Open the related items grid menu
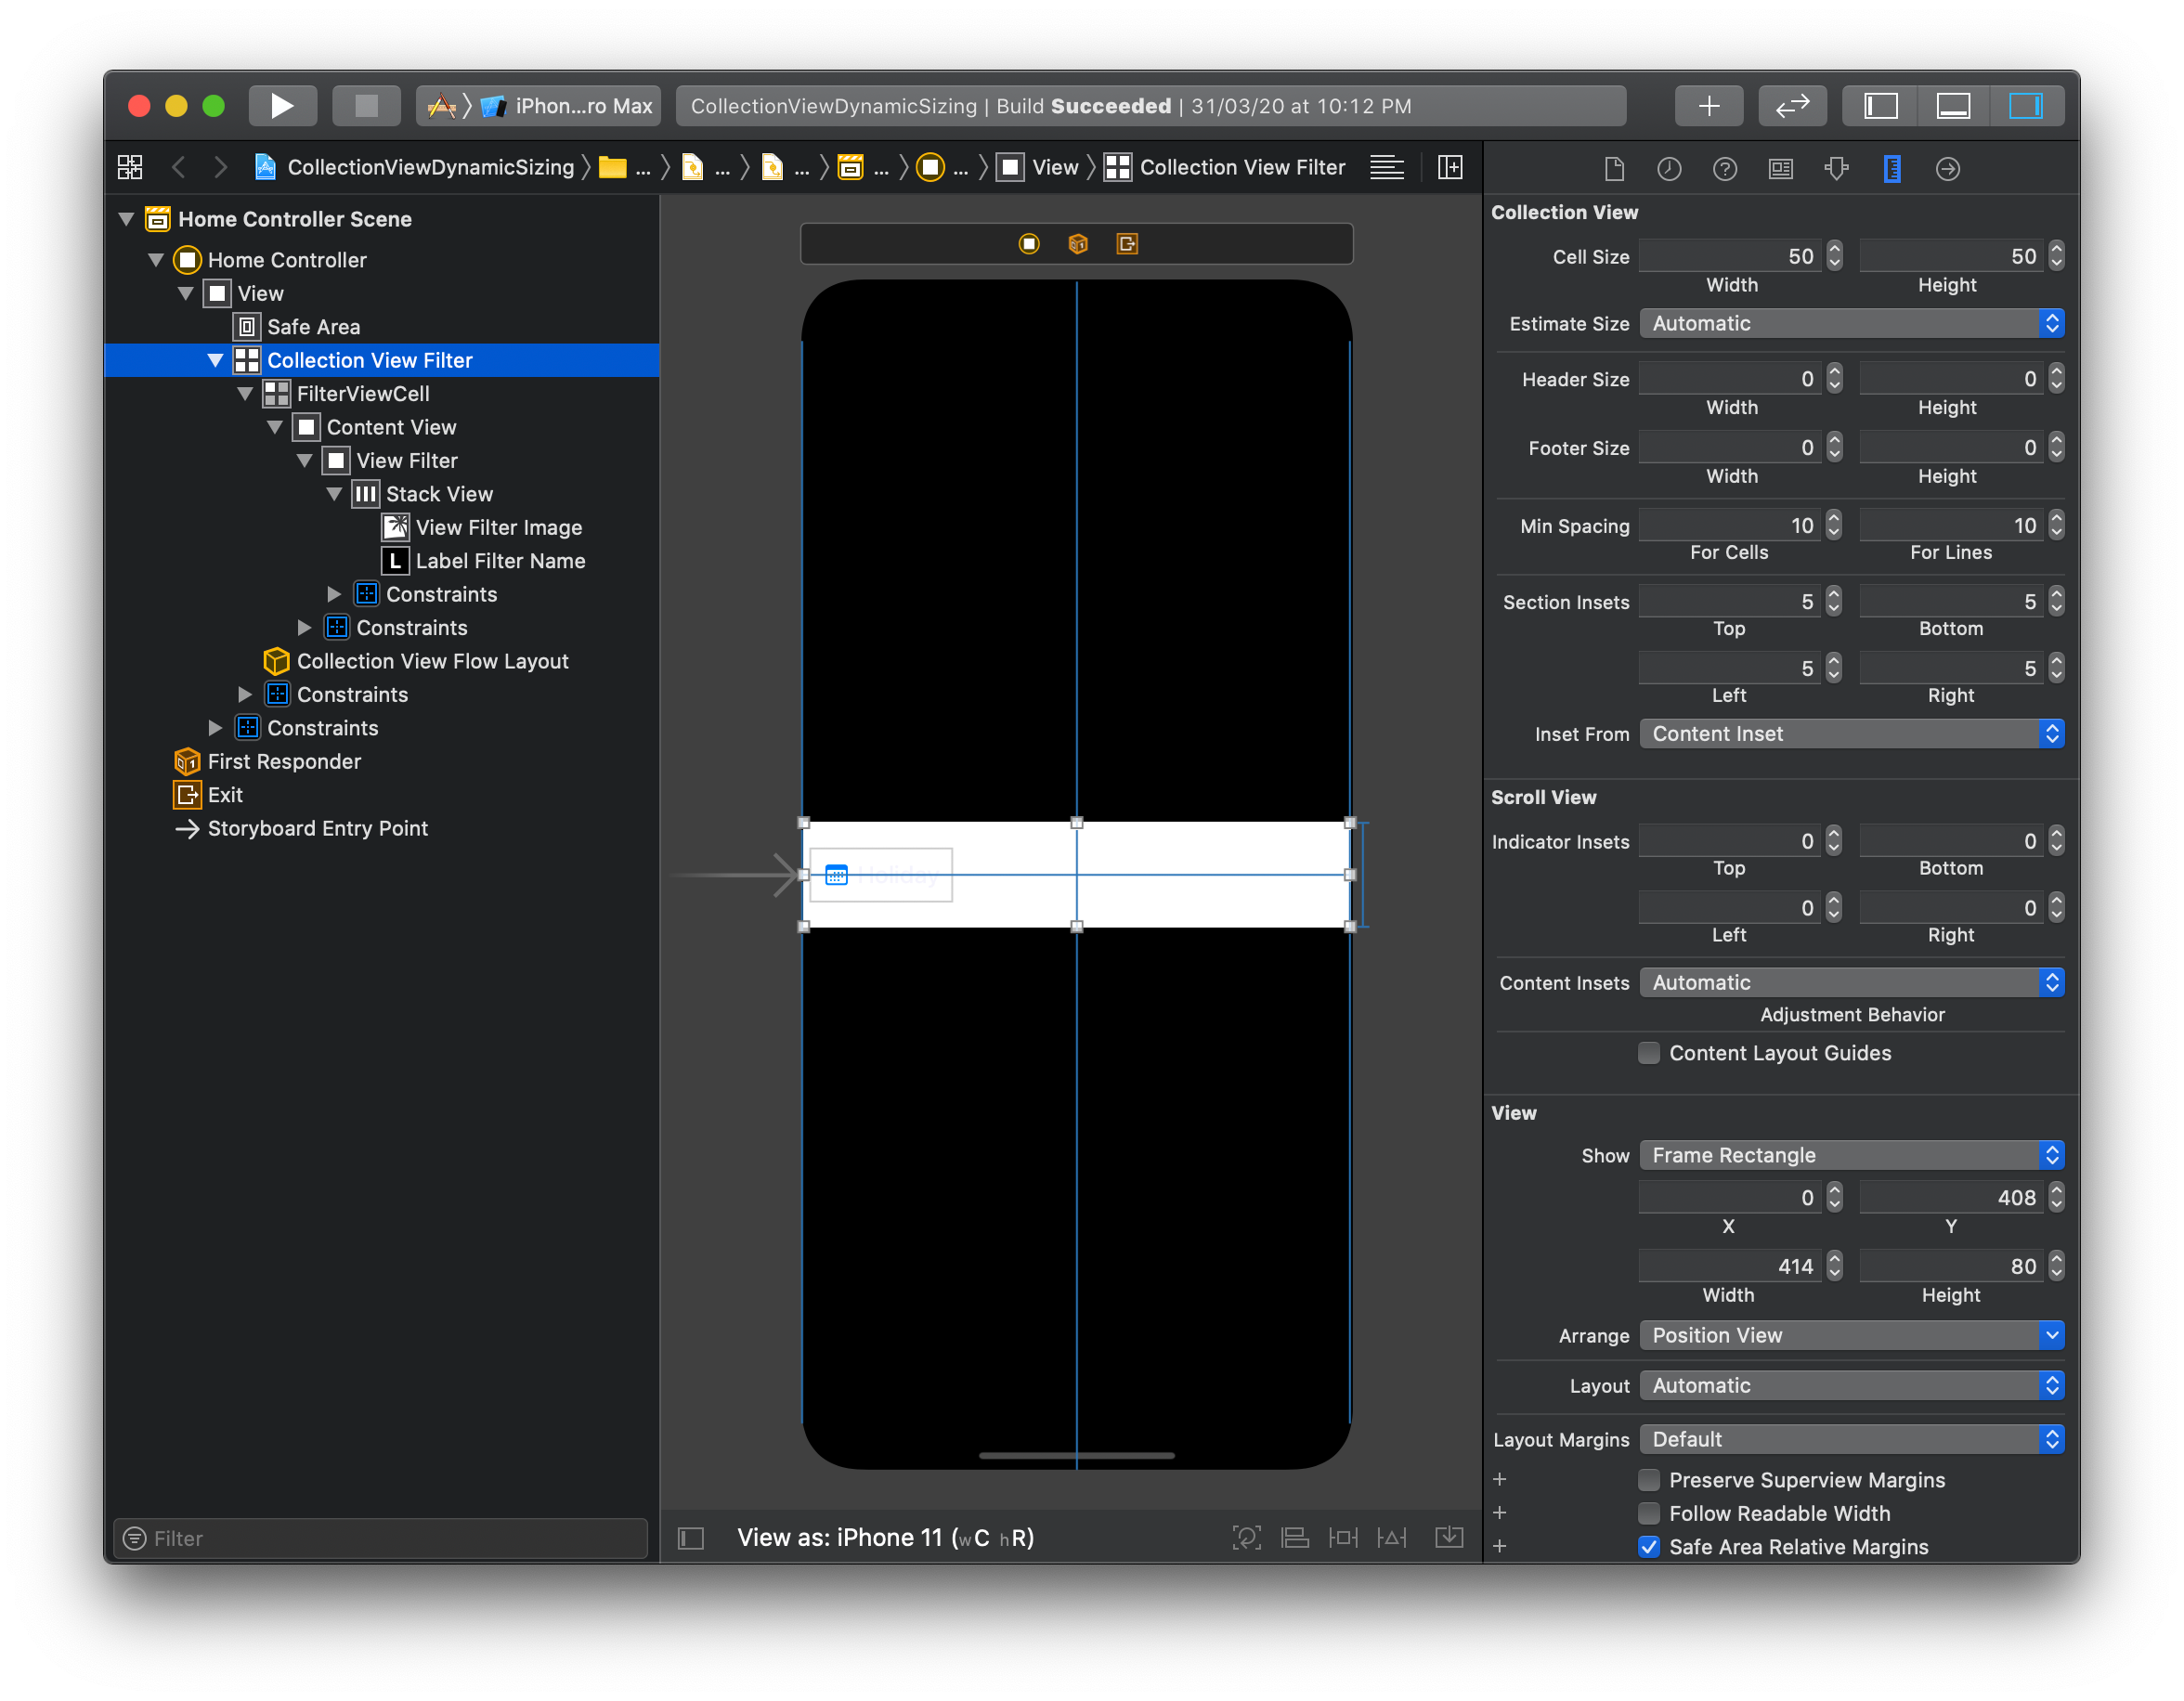 coord(130,167)
